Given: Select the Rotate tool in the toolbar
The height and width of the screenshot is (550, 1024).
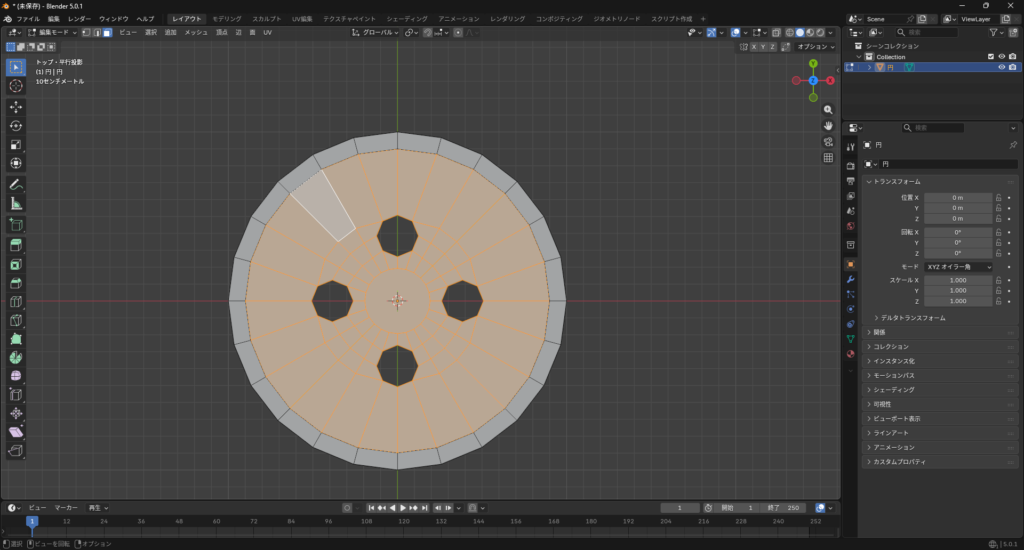Looking at the screenshot, I should [16, 125].
